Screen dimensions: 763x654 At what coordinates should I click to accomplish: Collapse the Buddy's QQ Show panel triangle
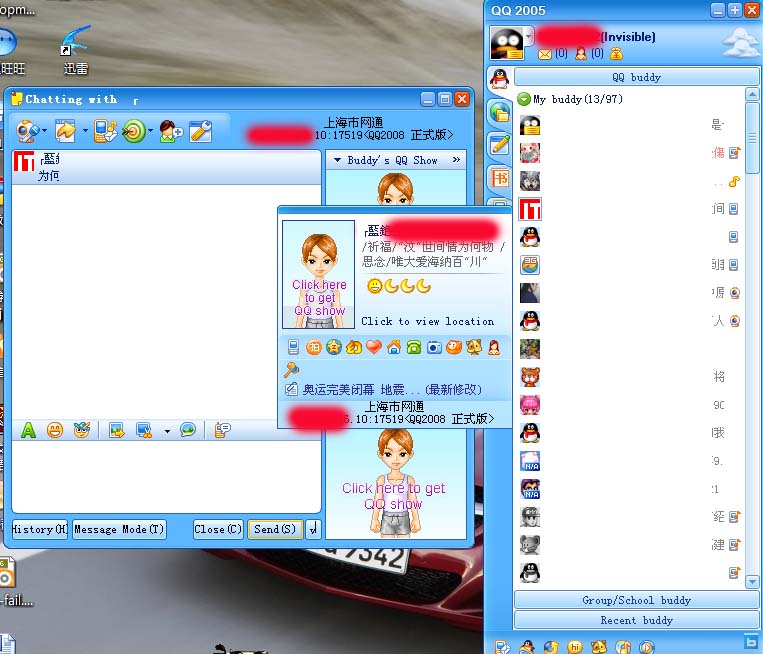click(337, 160)
